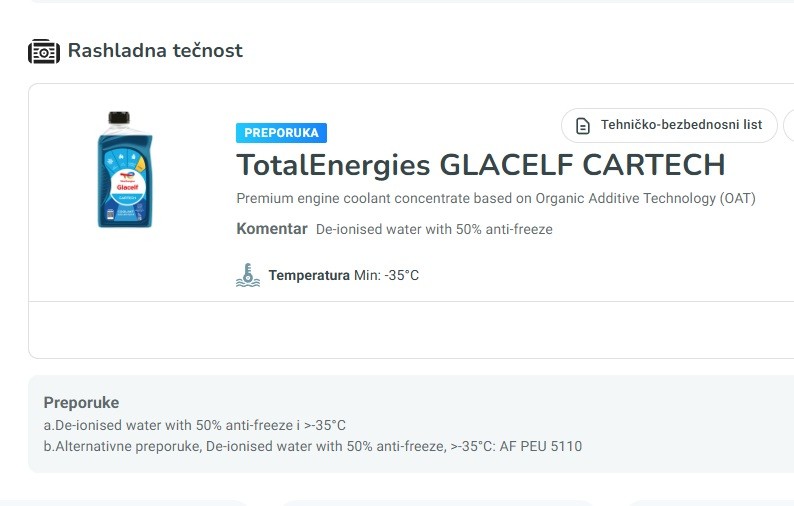The height and width of the screenshot is (506, 794).
Task: Open the Tehničko-bezbednosni list button
Action: pyautogui.click(x=669, y=125)
